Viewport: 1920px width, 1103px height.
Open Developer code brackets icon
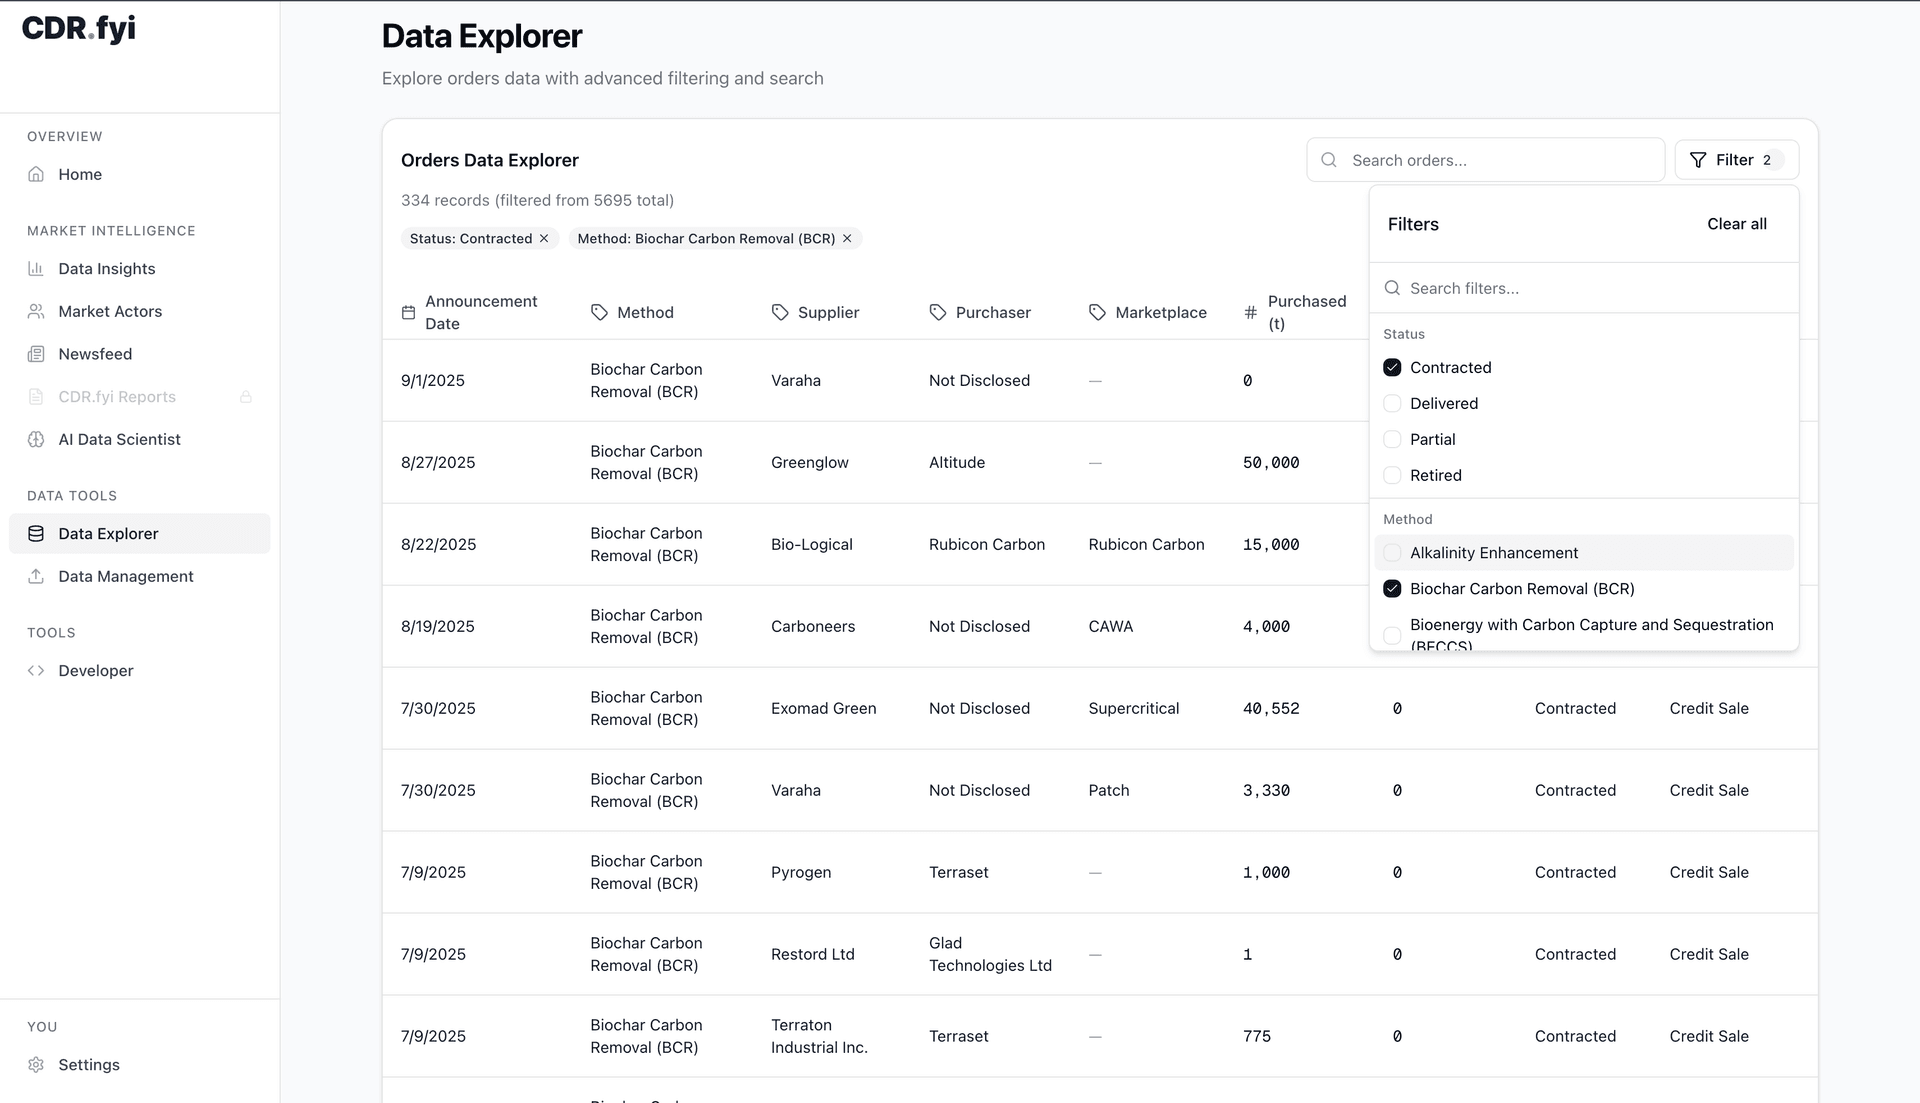point(36,670)
